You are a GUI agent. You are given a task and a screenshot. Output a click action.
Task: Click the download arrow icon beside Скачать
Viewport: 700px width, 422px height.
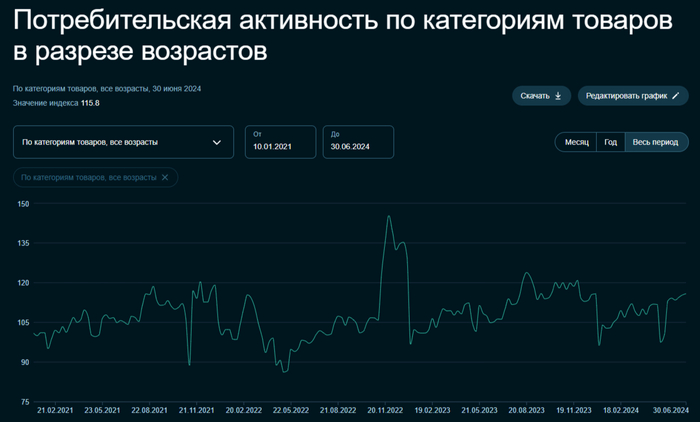558,96
